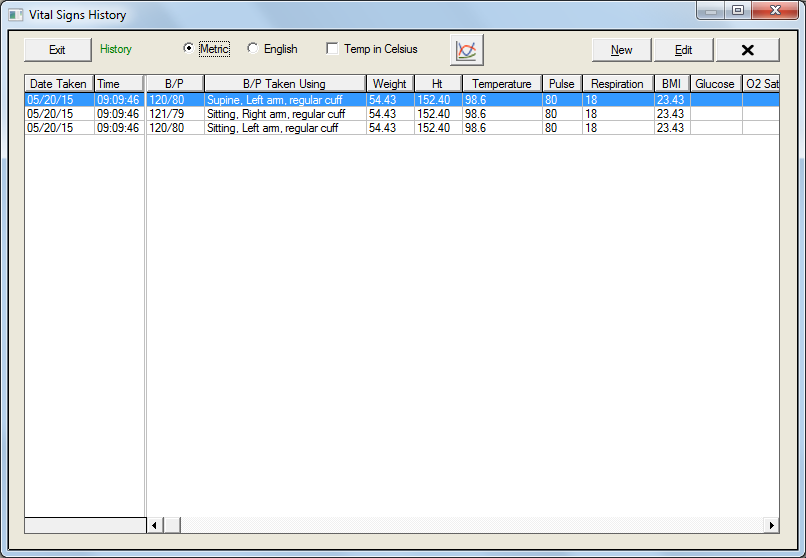Click the Temperature column header

click(501, 84)
